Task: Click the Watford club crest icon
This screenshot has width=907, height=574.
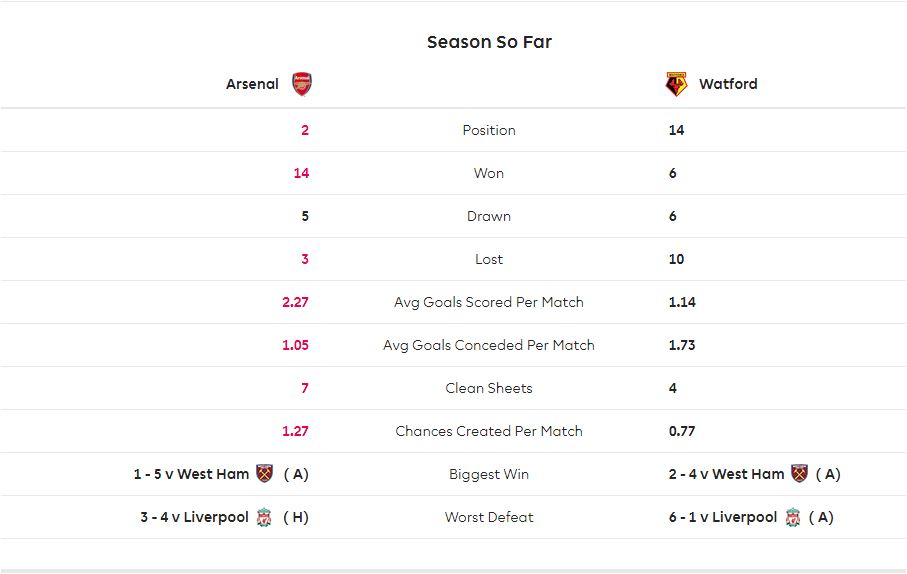Action: (676, 84)
